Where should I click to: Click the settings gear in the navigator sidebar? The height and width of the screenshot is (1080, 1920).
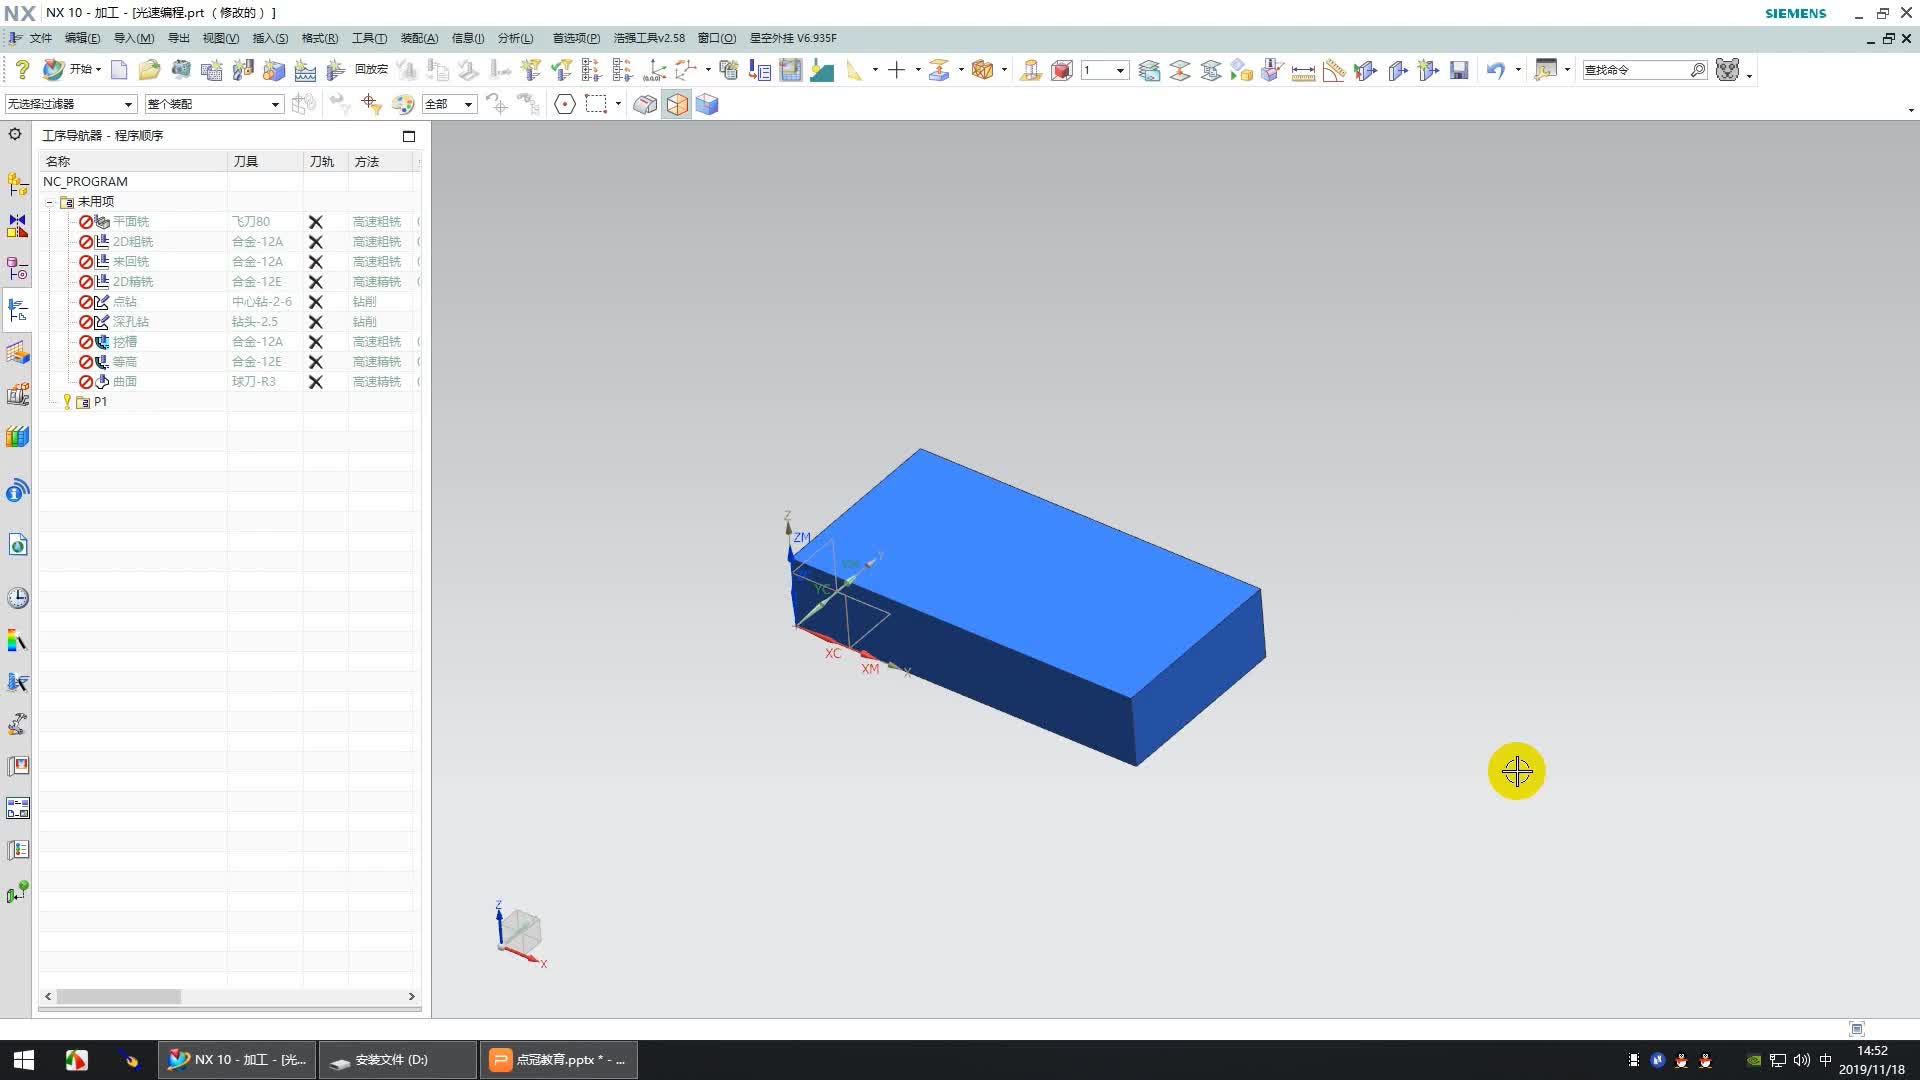(x=15, y=134)
